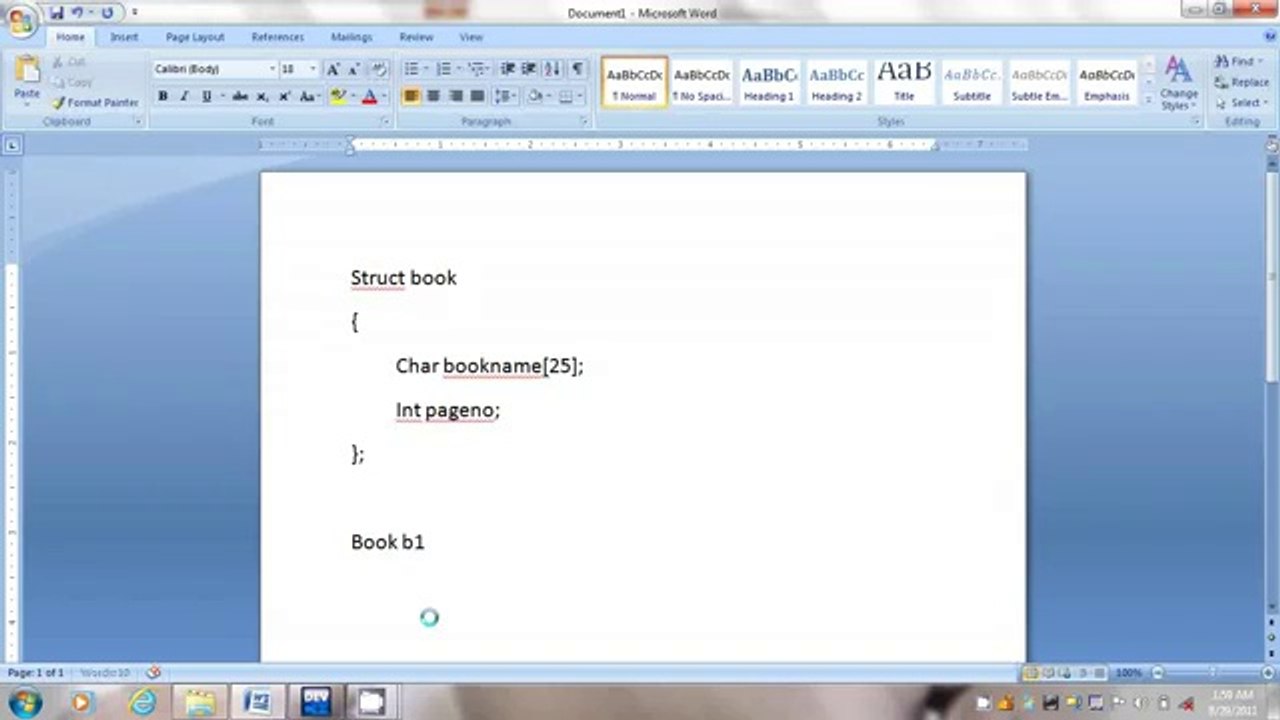
Task: Click the Increase Indent icon
Action: coord(529,69)
